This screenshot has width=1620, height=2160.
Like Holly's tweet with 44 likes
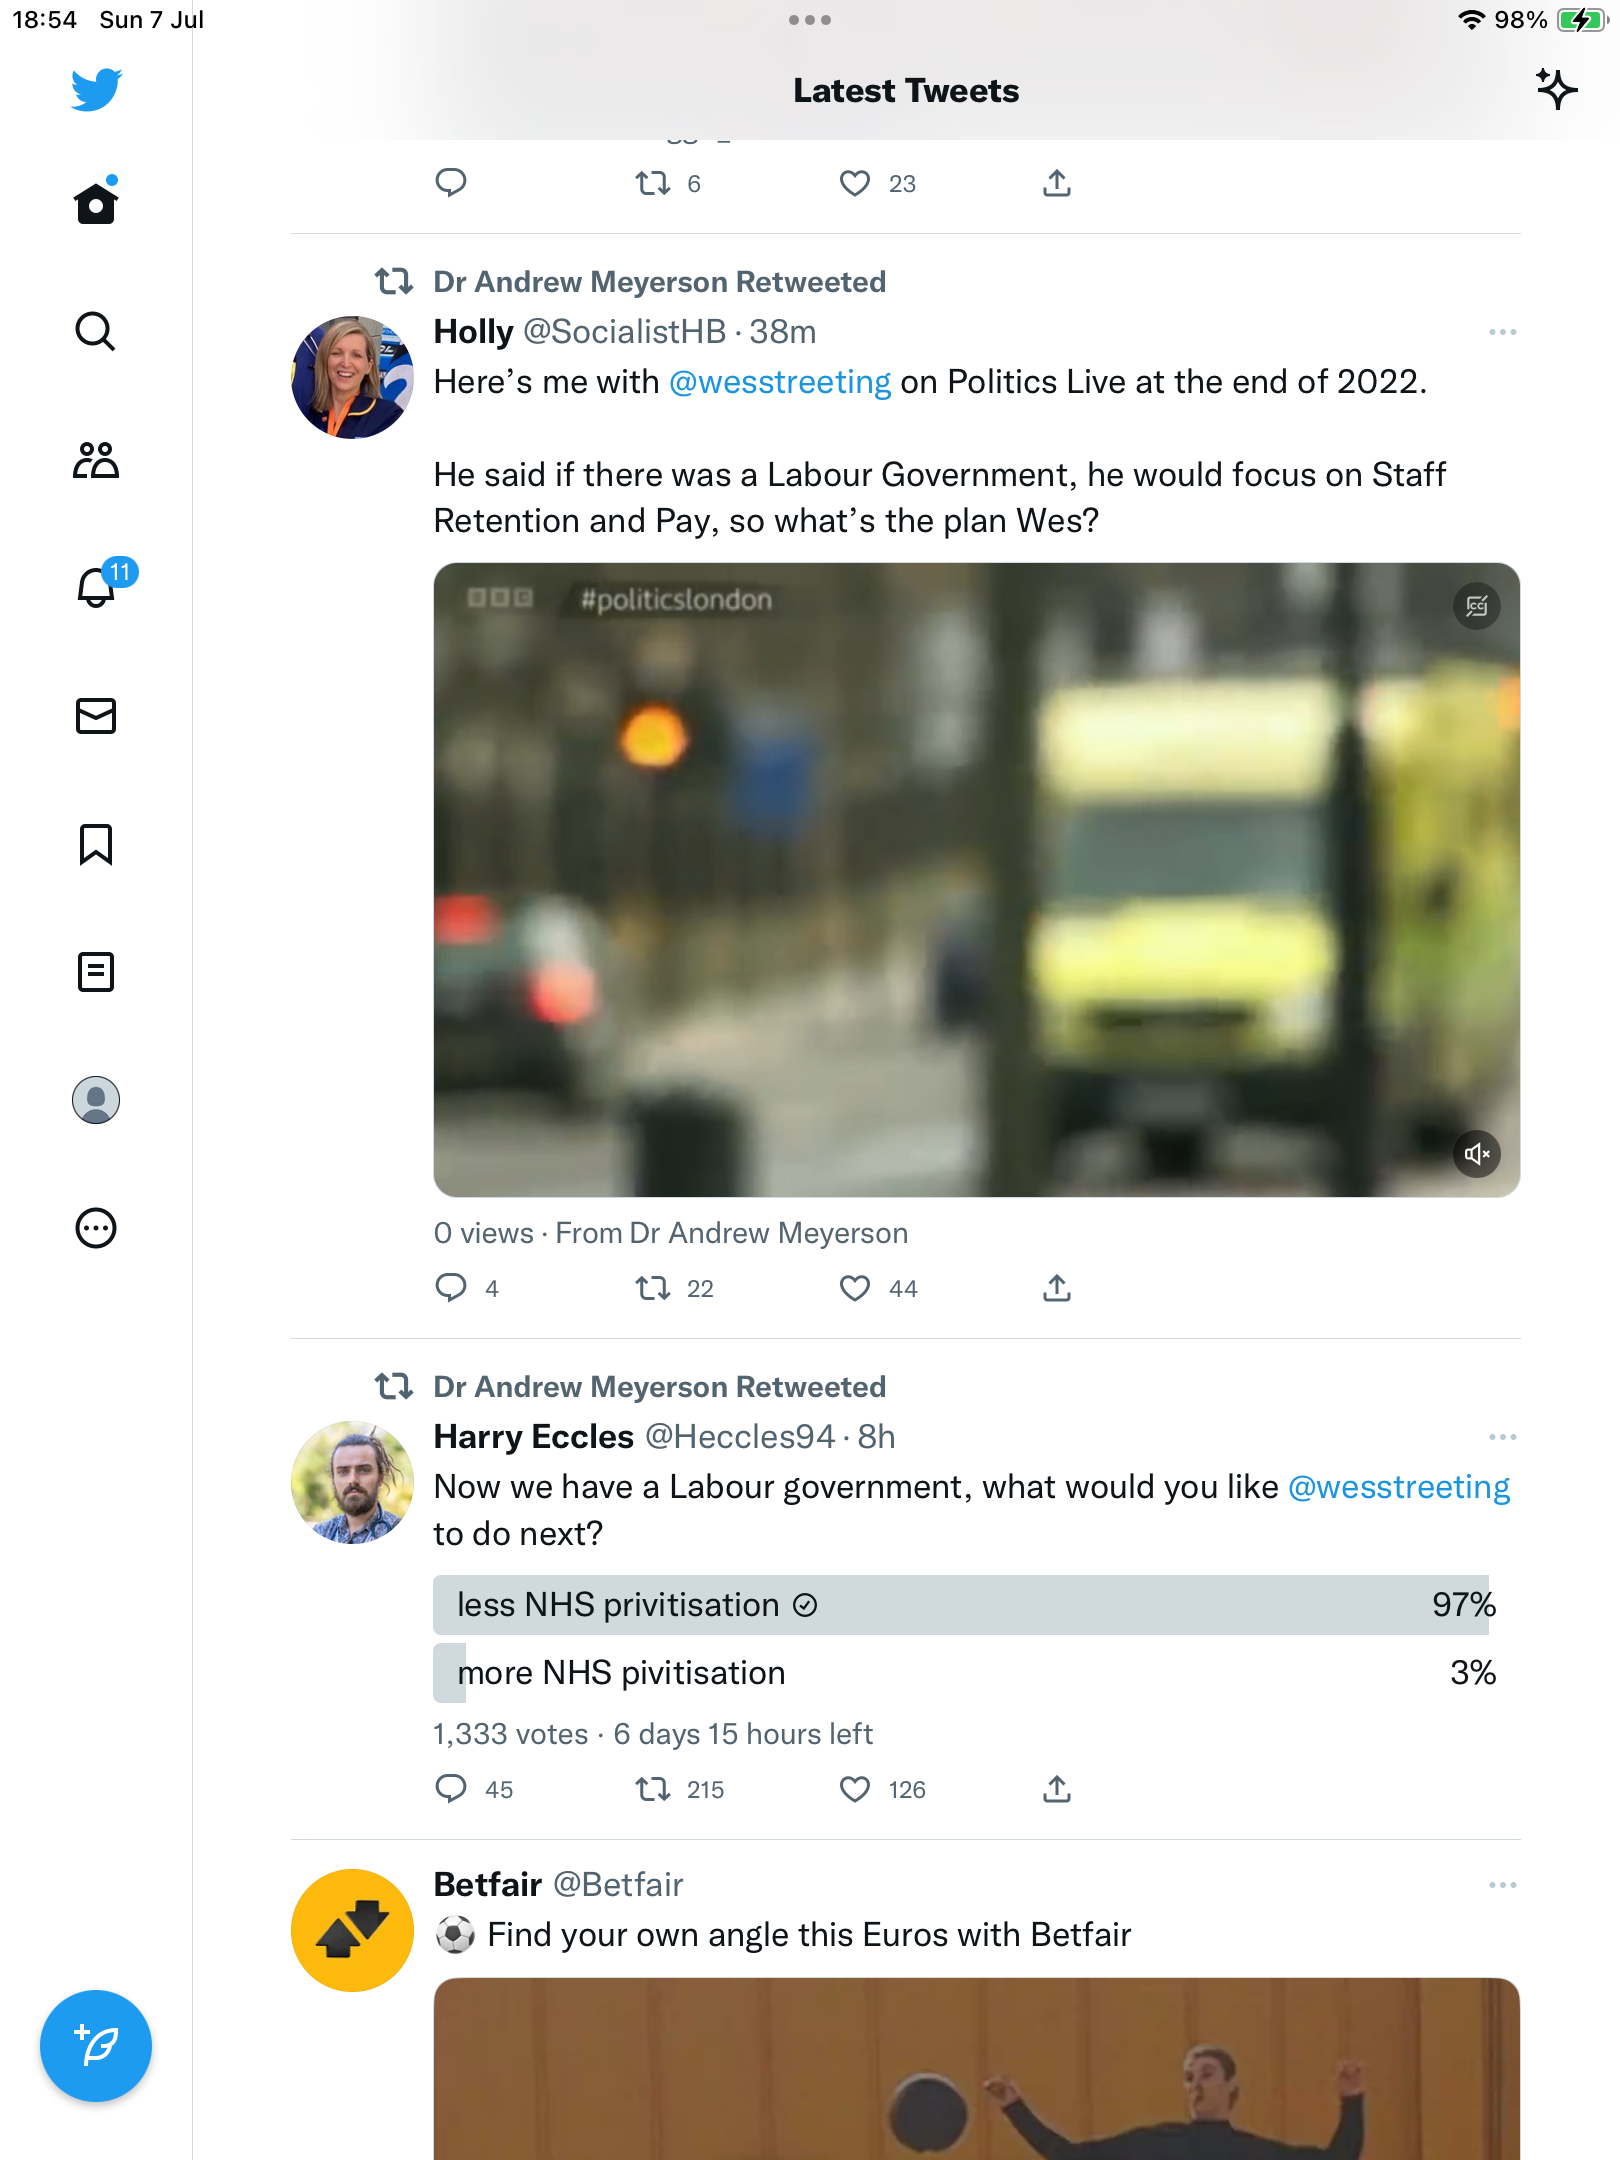855,1288
